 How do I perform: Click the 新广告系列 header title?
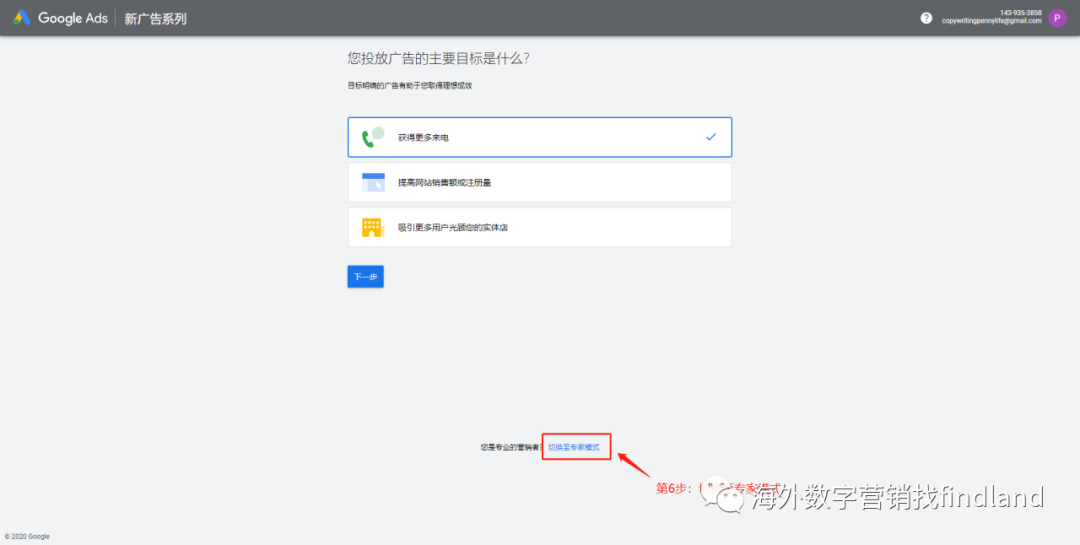(155, 19)
